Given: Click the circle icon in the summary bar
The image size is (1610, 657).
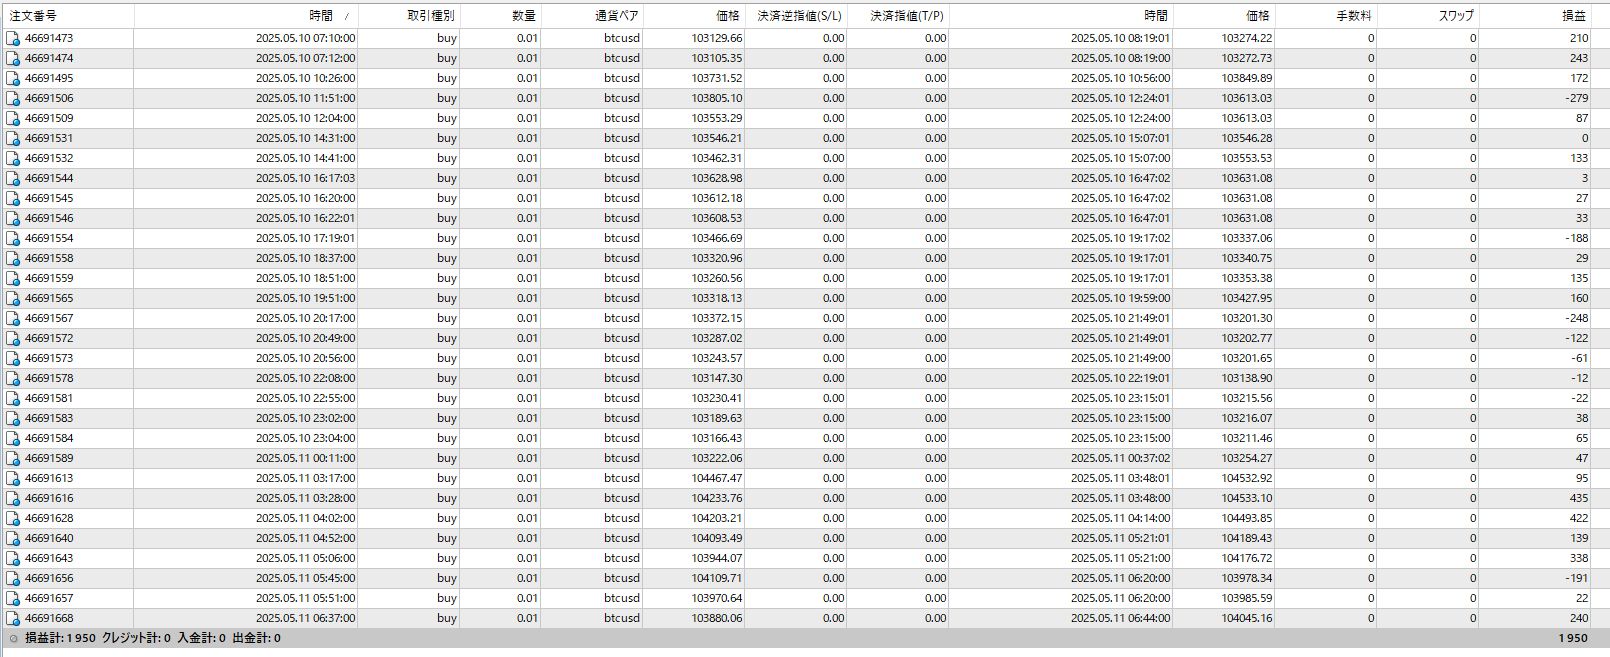Looking at the screenshot, I should pyautogui.click(x=13, y=638).
